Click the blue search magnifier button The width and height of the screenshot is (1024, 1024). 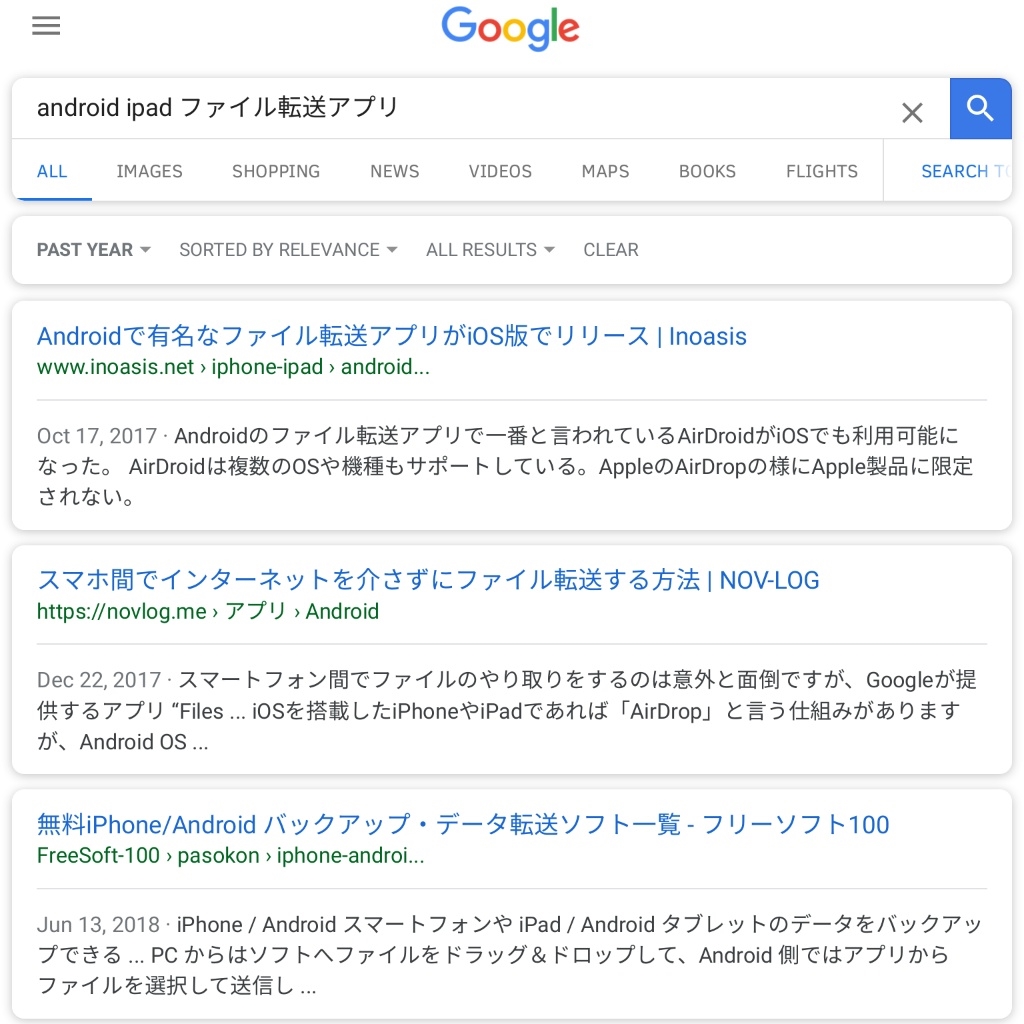(980, 108)
